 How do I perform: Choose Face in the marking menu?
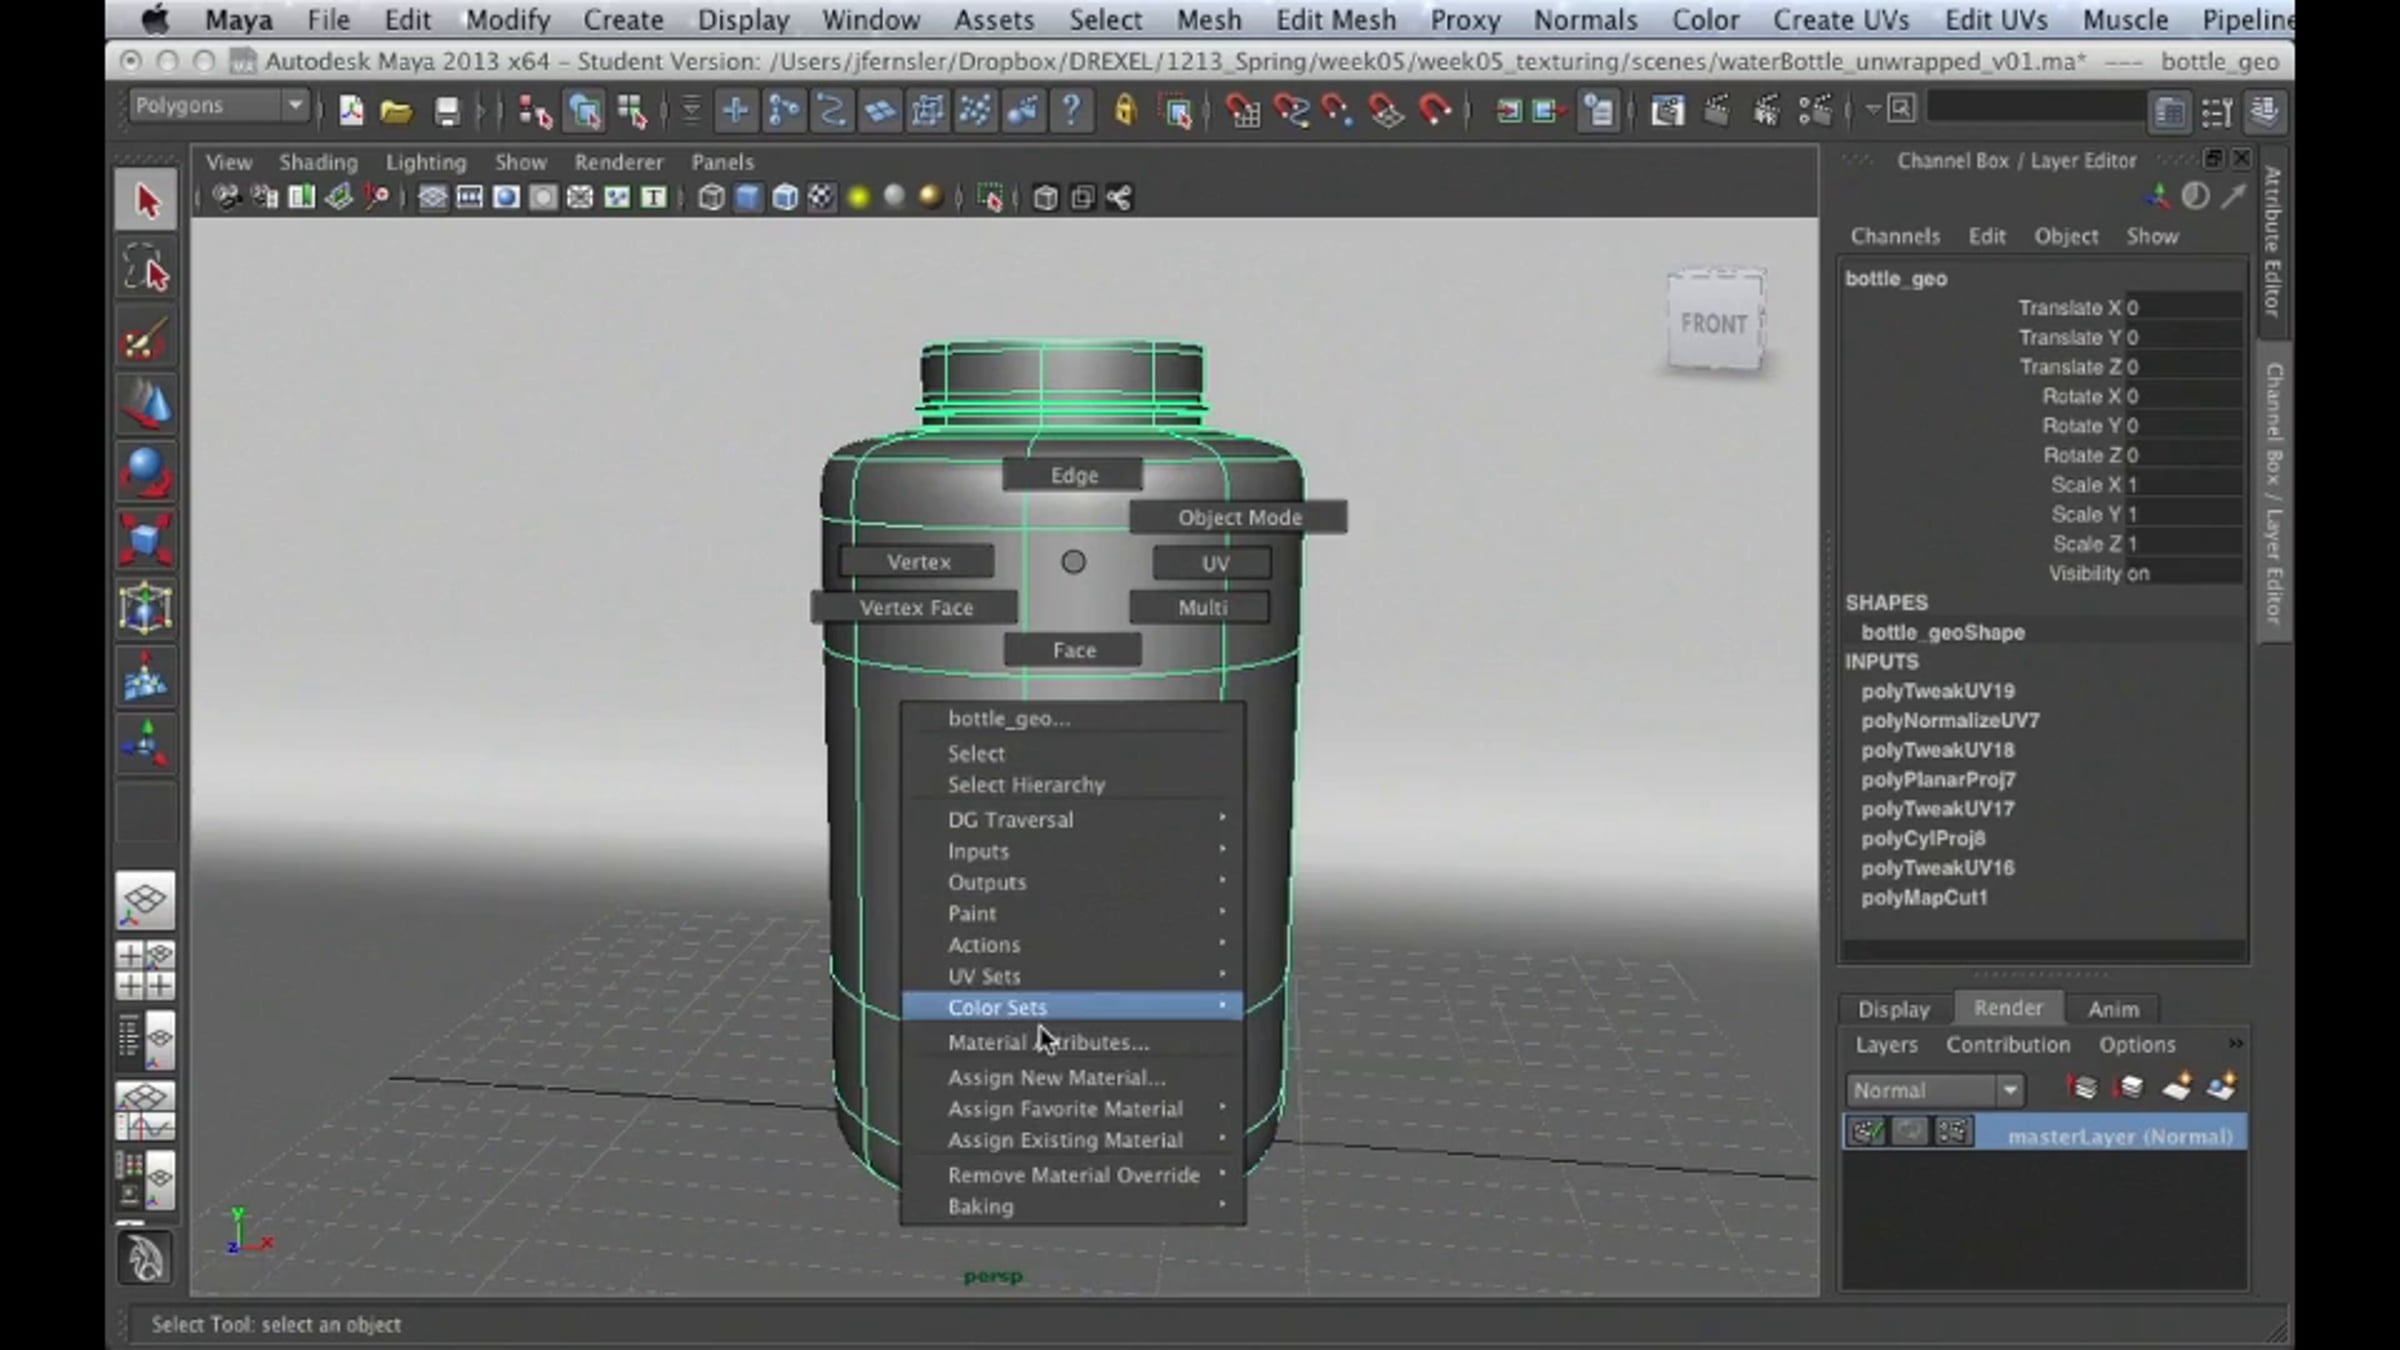tap(1073, 650)
